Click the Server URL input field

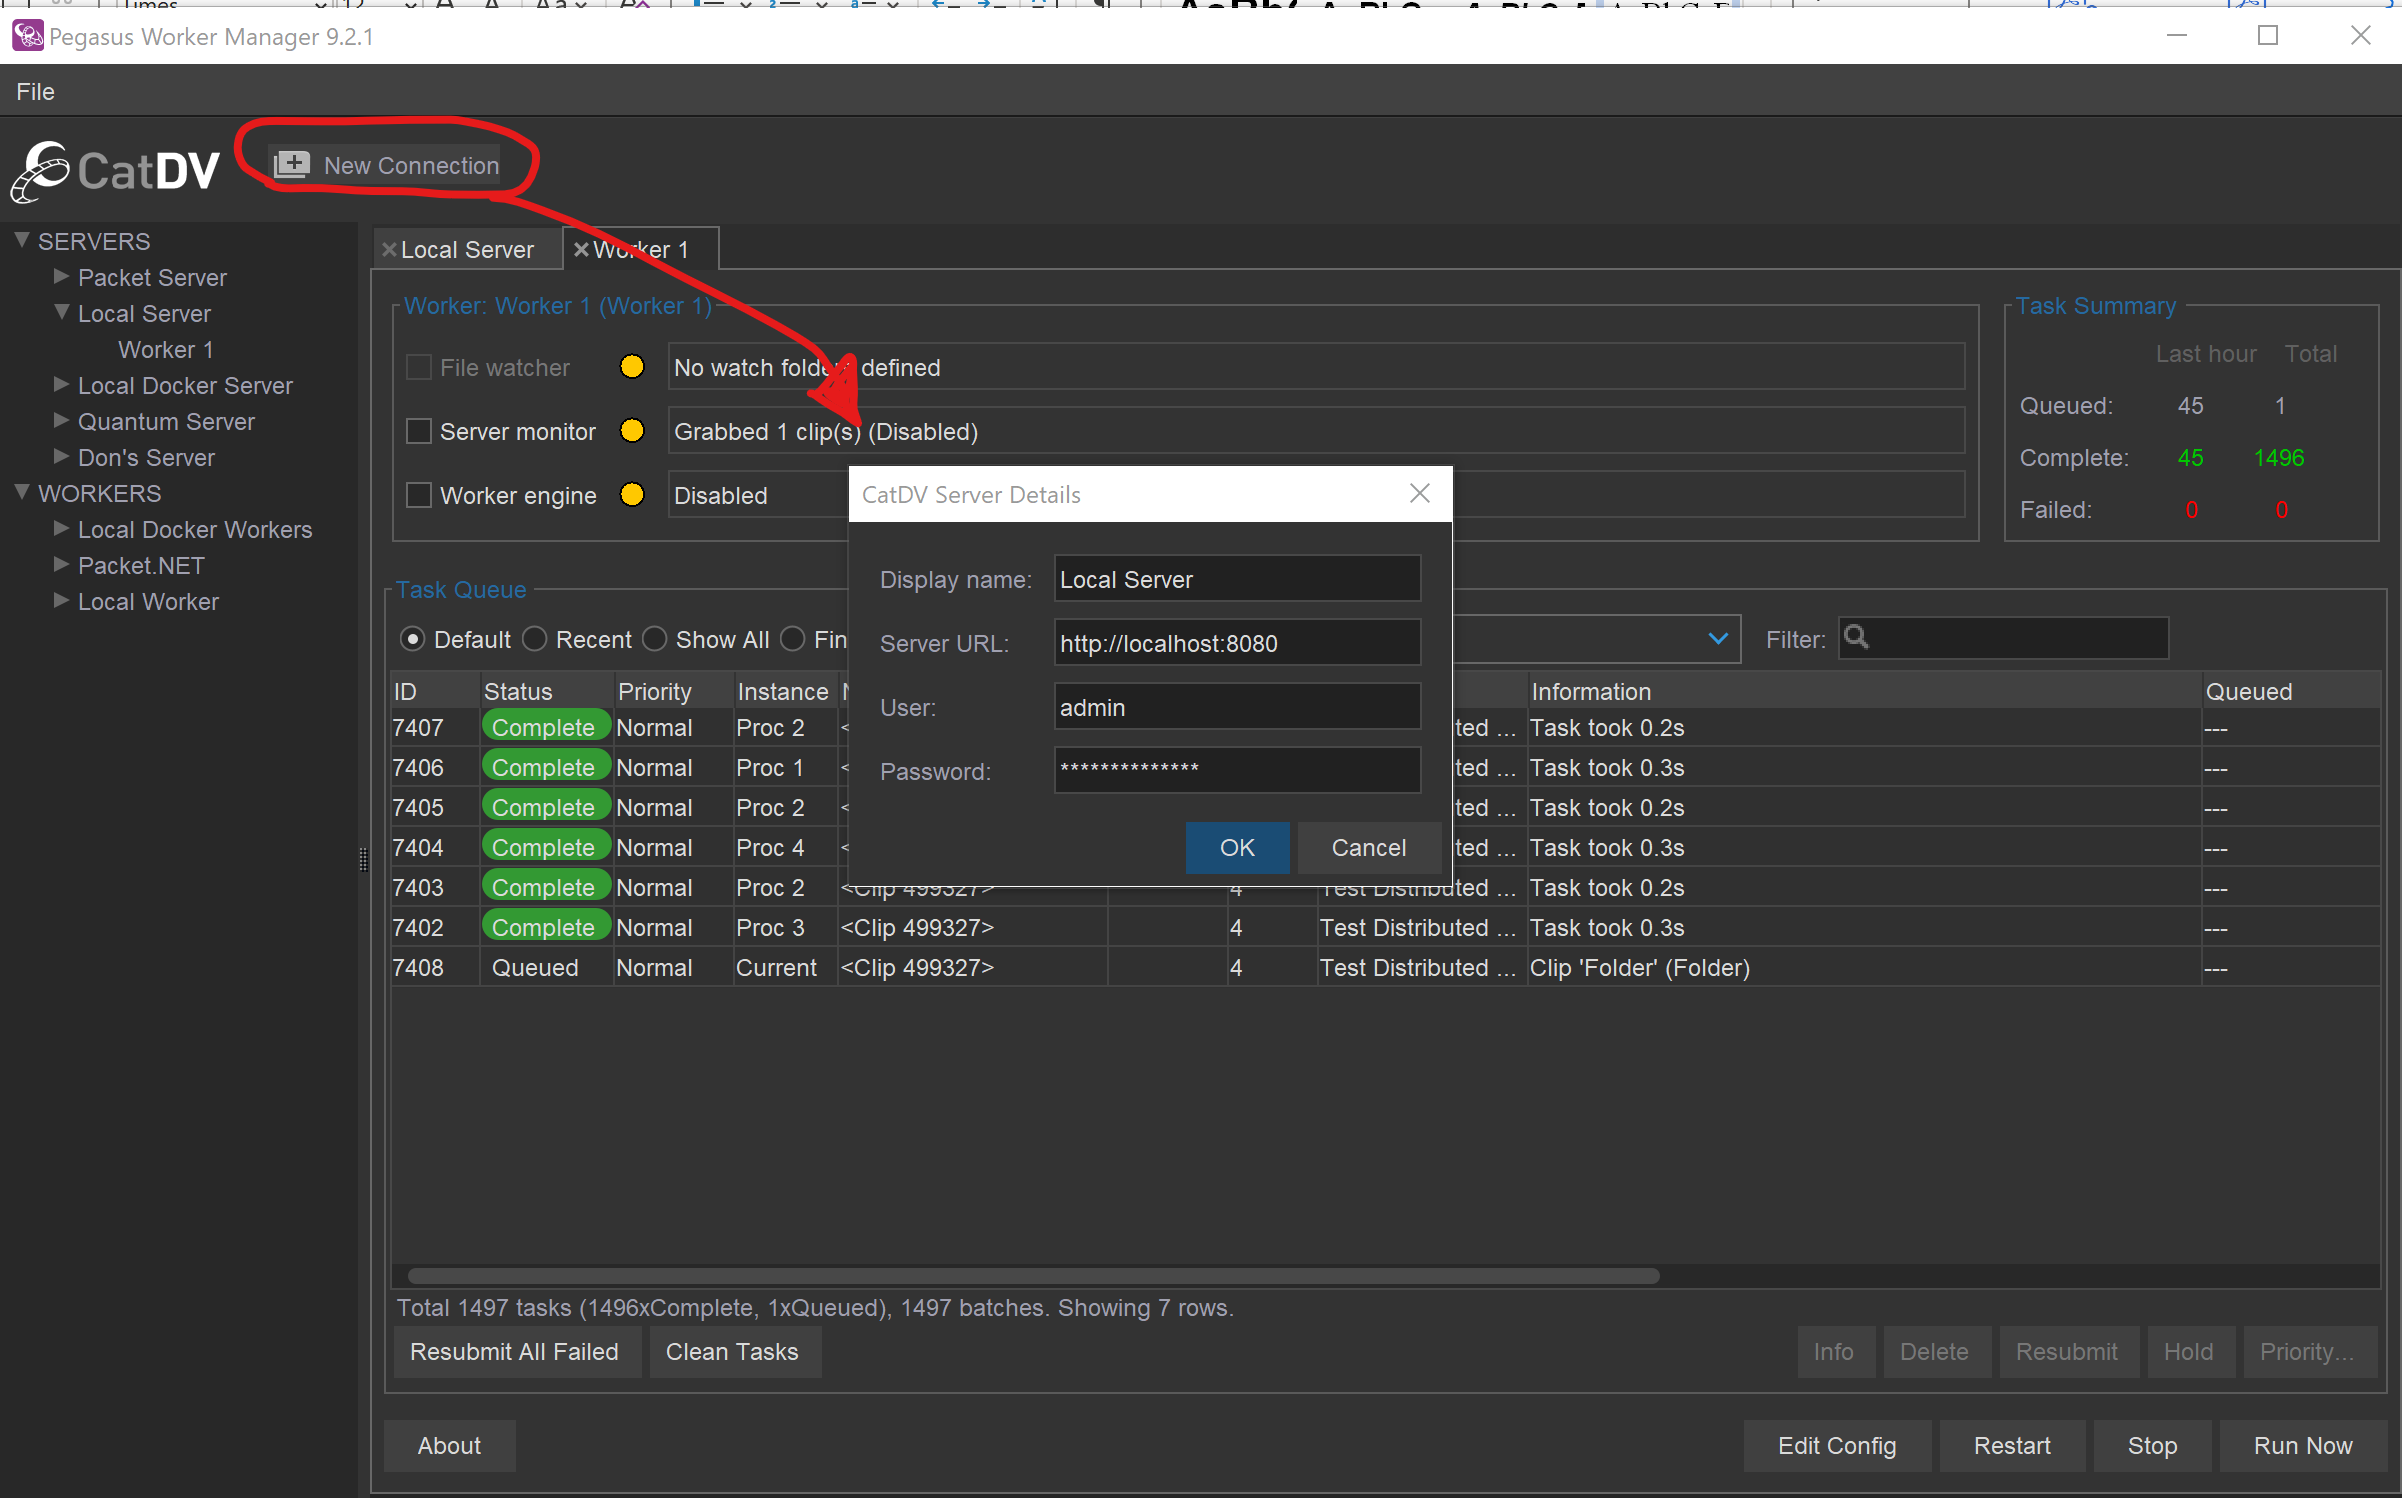click(x=1237, y=643)
